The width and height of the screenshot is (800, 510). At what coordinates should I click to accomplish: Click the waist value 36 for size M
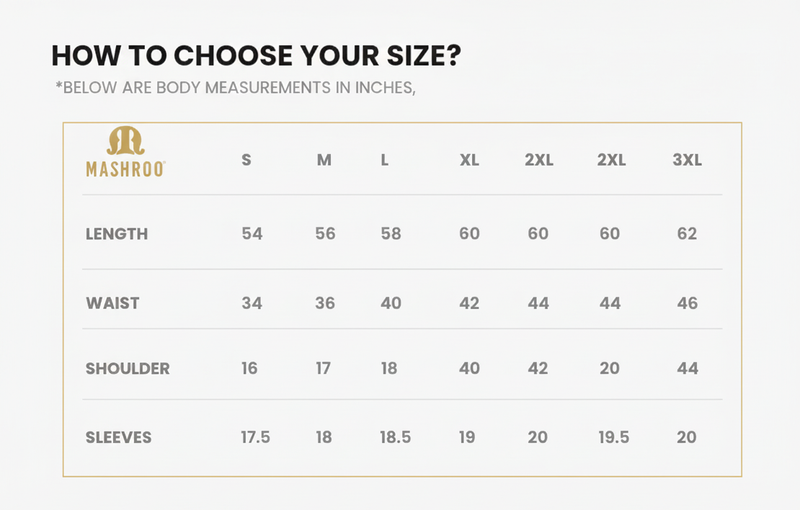click(x=325, y=303)
